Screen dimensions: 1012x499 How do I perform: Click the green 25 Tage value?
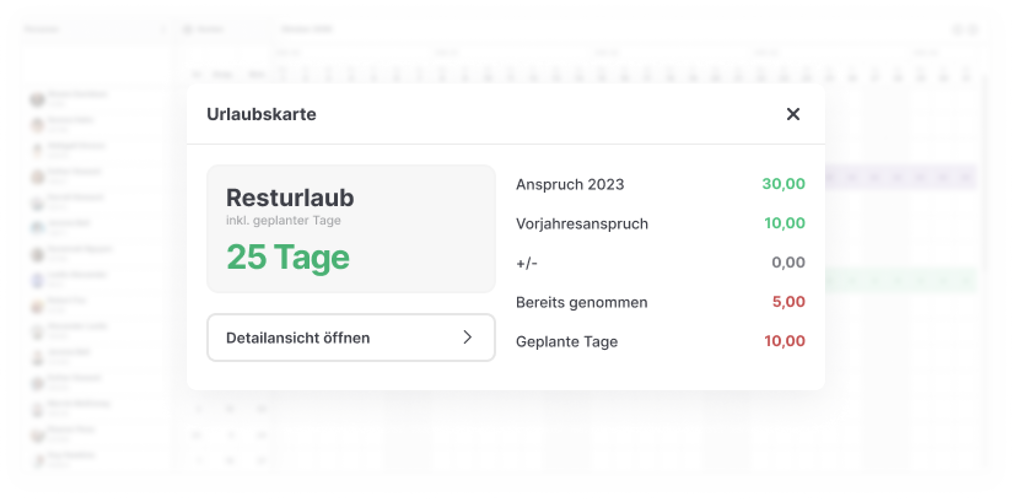click(x=287, y=257)
